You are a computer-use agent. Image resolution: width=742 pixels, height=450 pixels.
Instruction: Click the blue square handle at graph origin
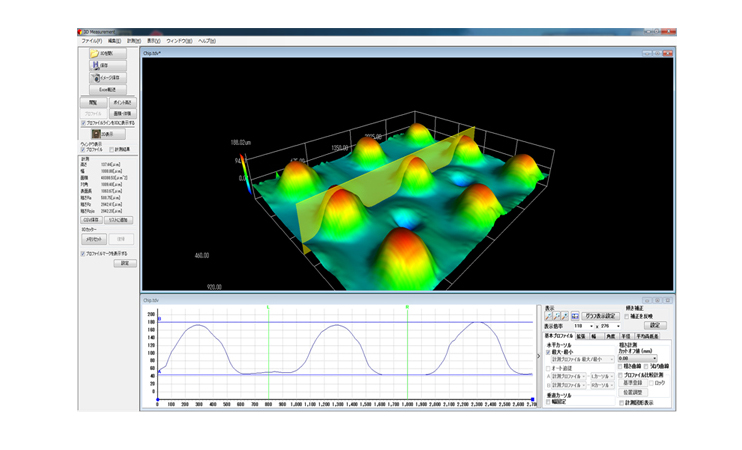tap(158, 400)
